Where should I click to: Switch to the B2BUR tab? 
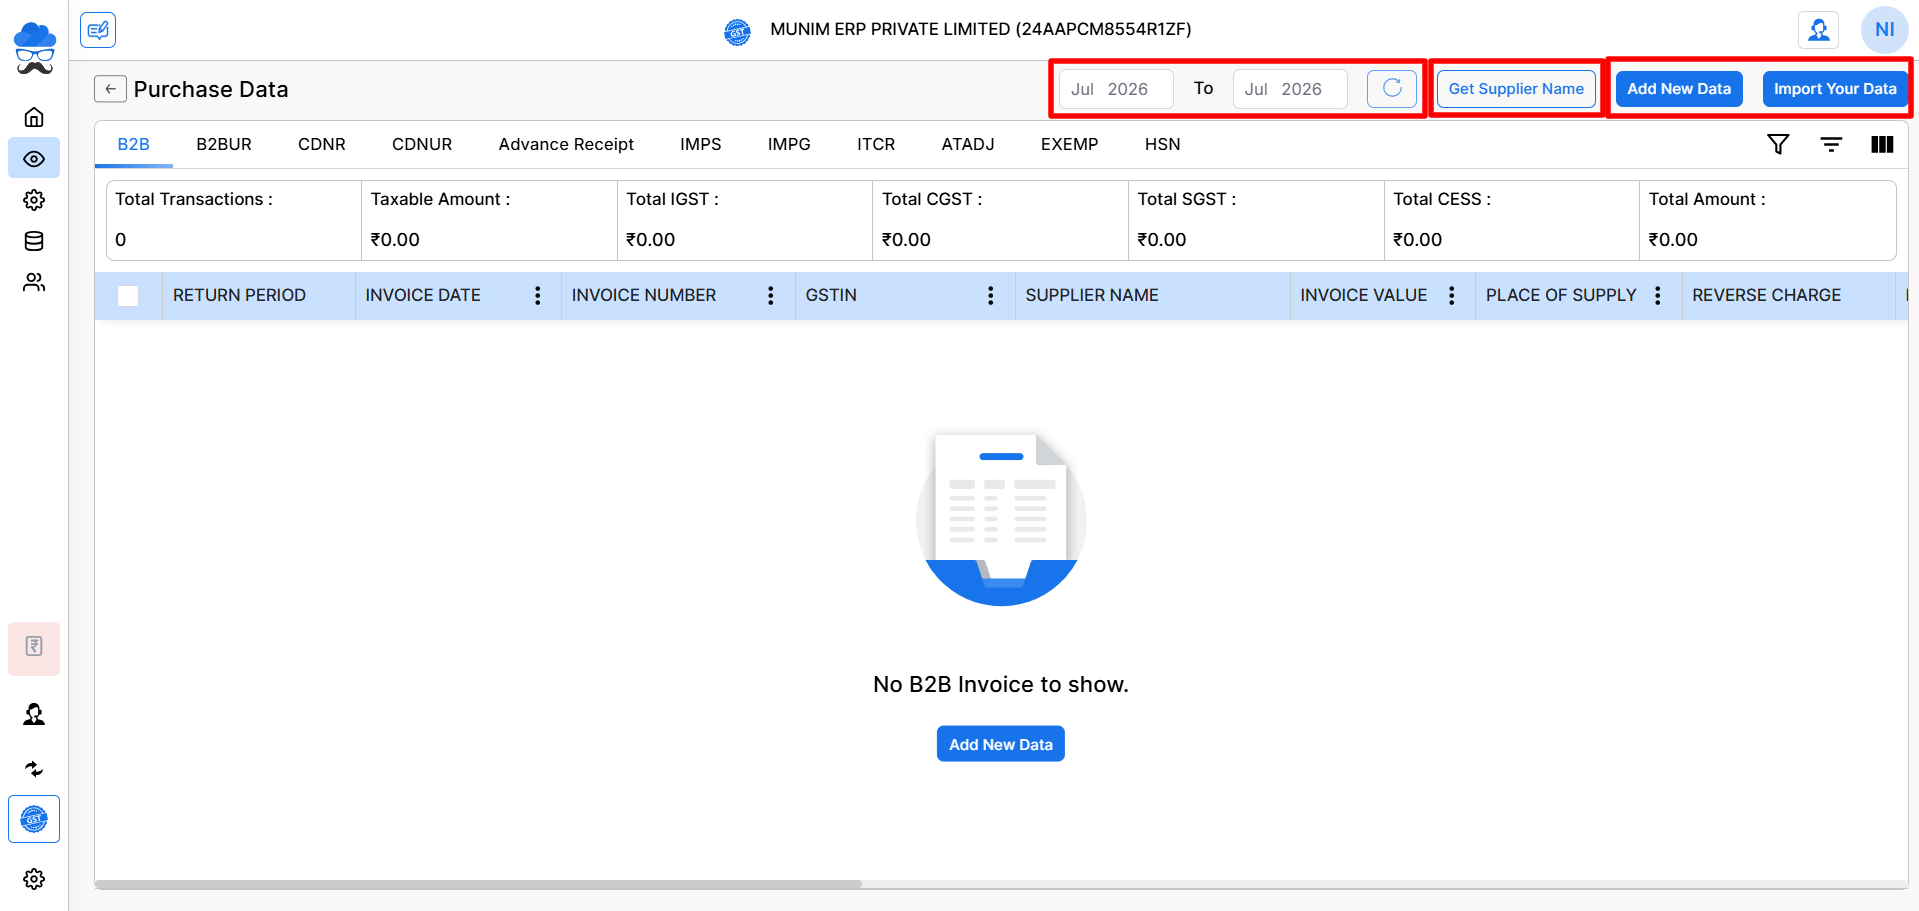coord(224,144)
